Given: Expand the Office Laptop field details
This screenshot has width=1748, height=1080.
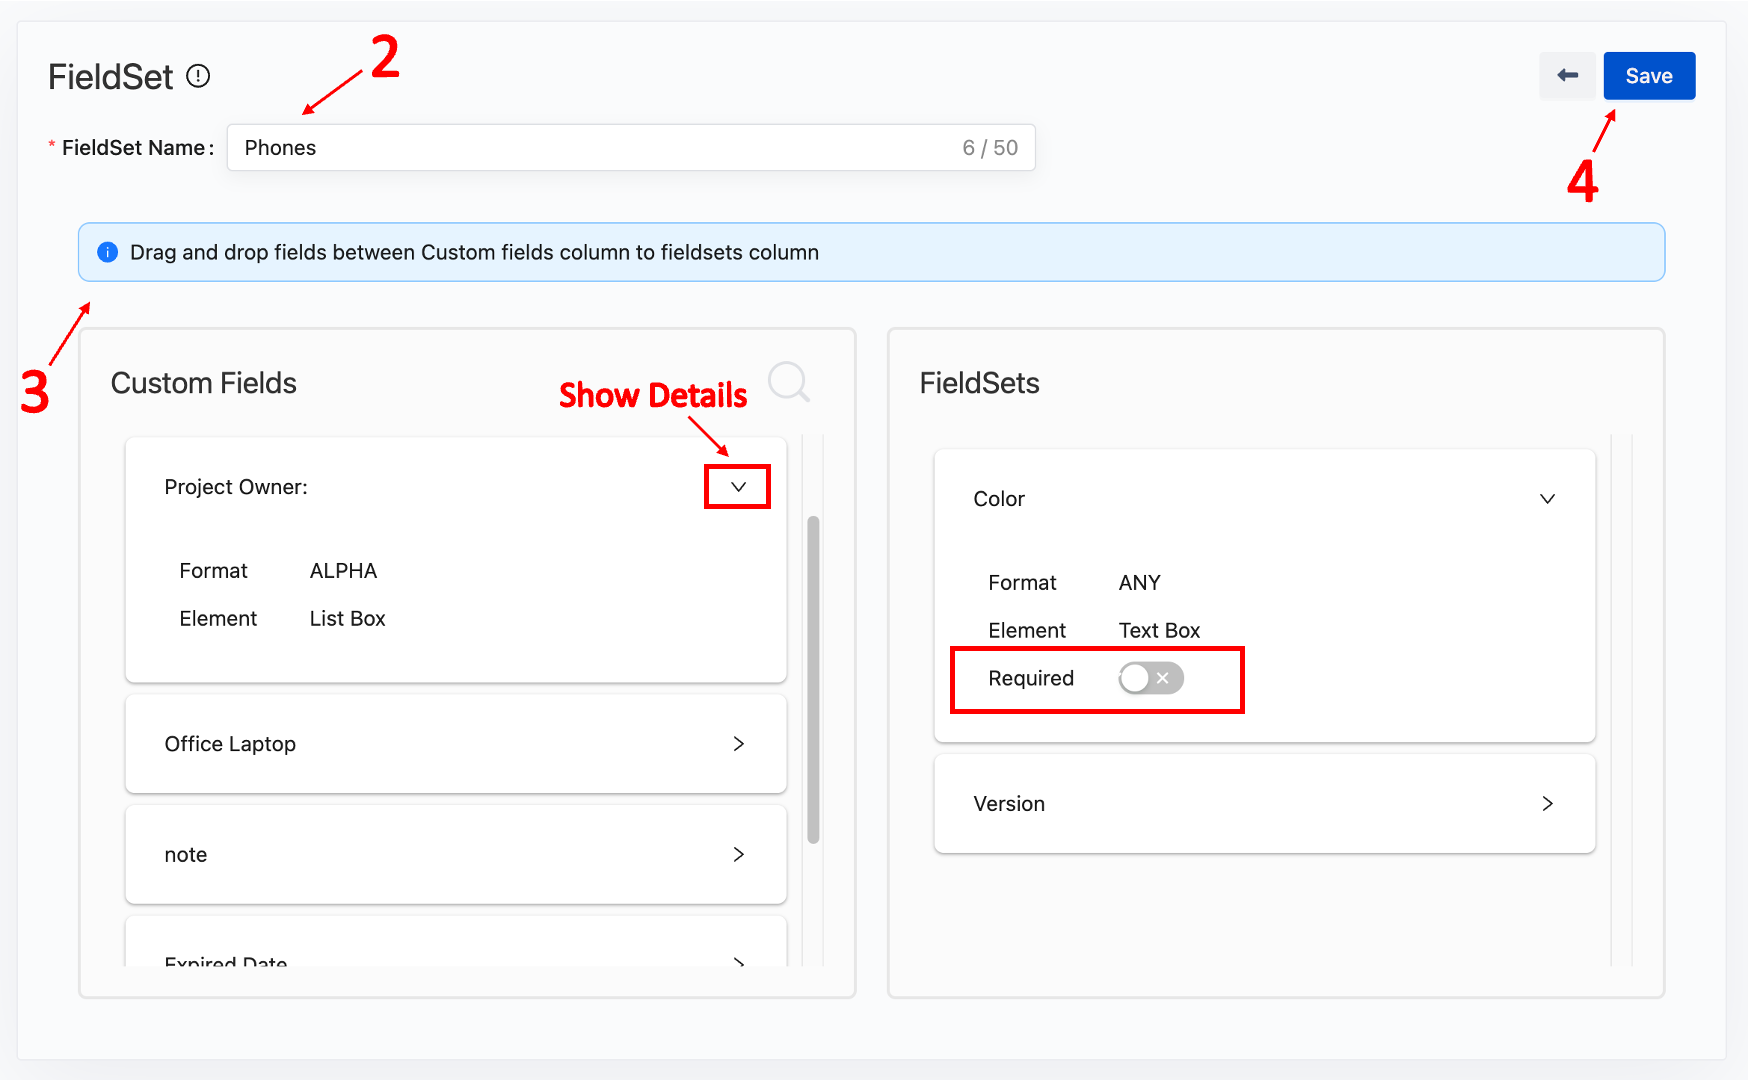Looking at the screenshot, I should [x=738, y=744].
